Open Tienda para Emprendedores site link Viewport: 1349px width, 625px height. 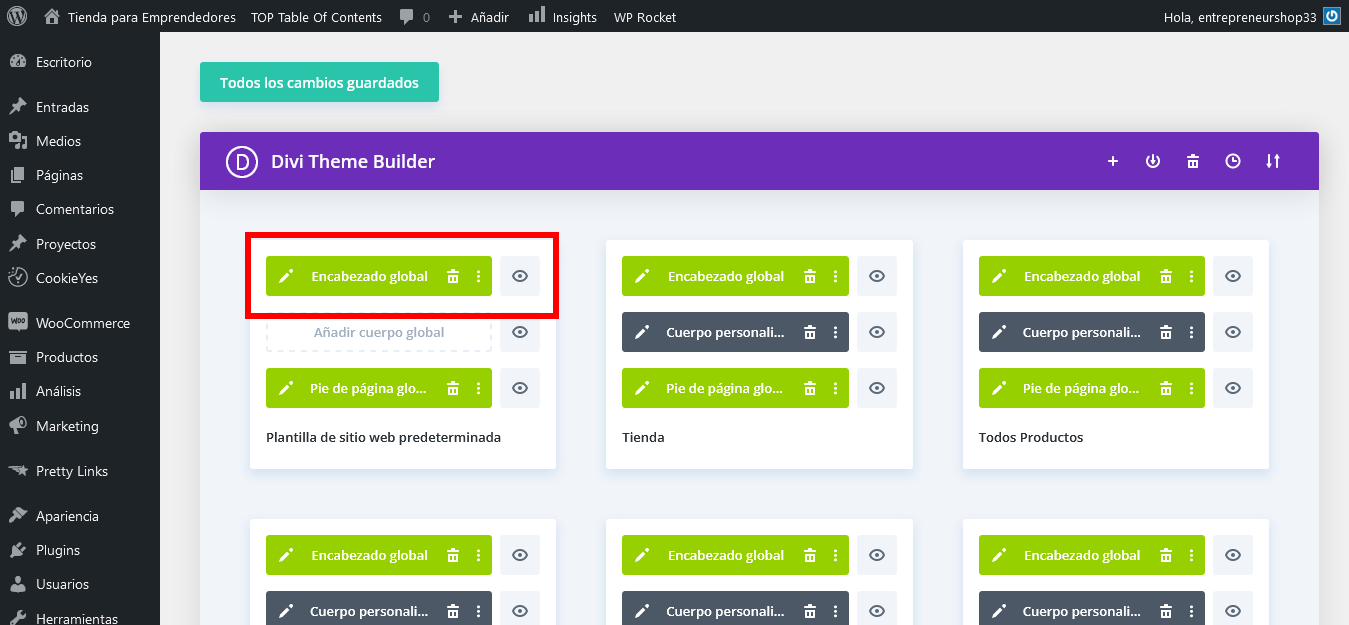tap(140, 17)
